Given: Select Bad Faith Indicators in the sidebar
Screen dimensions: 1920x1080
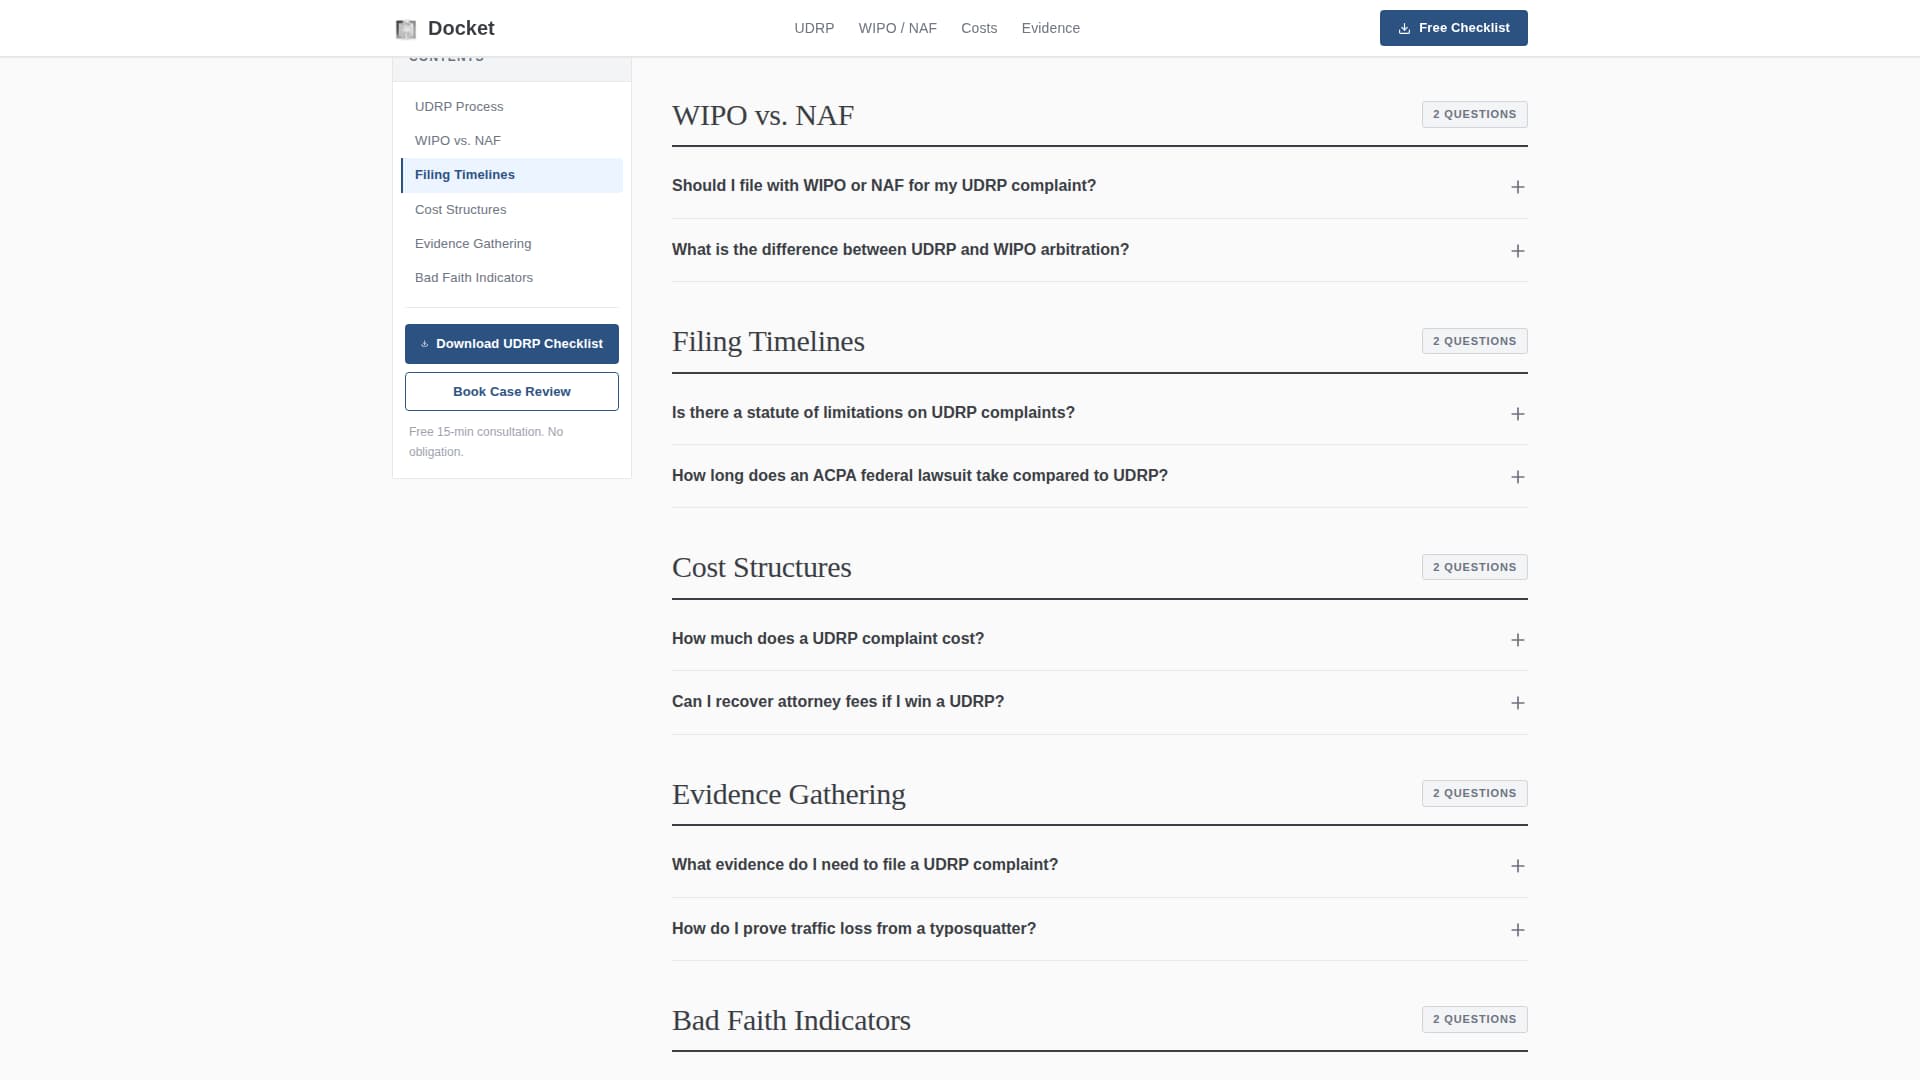Looking at the screenshot, I should (x=473, y=277).
